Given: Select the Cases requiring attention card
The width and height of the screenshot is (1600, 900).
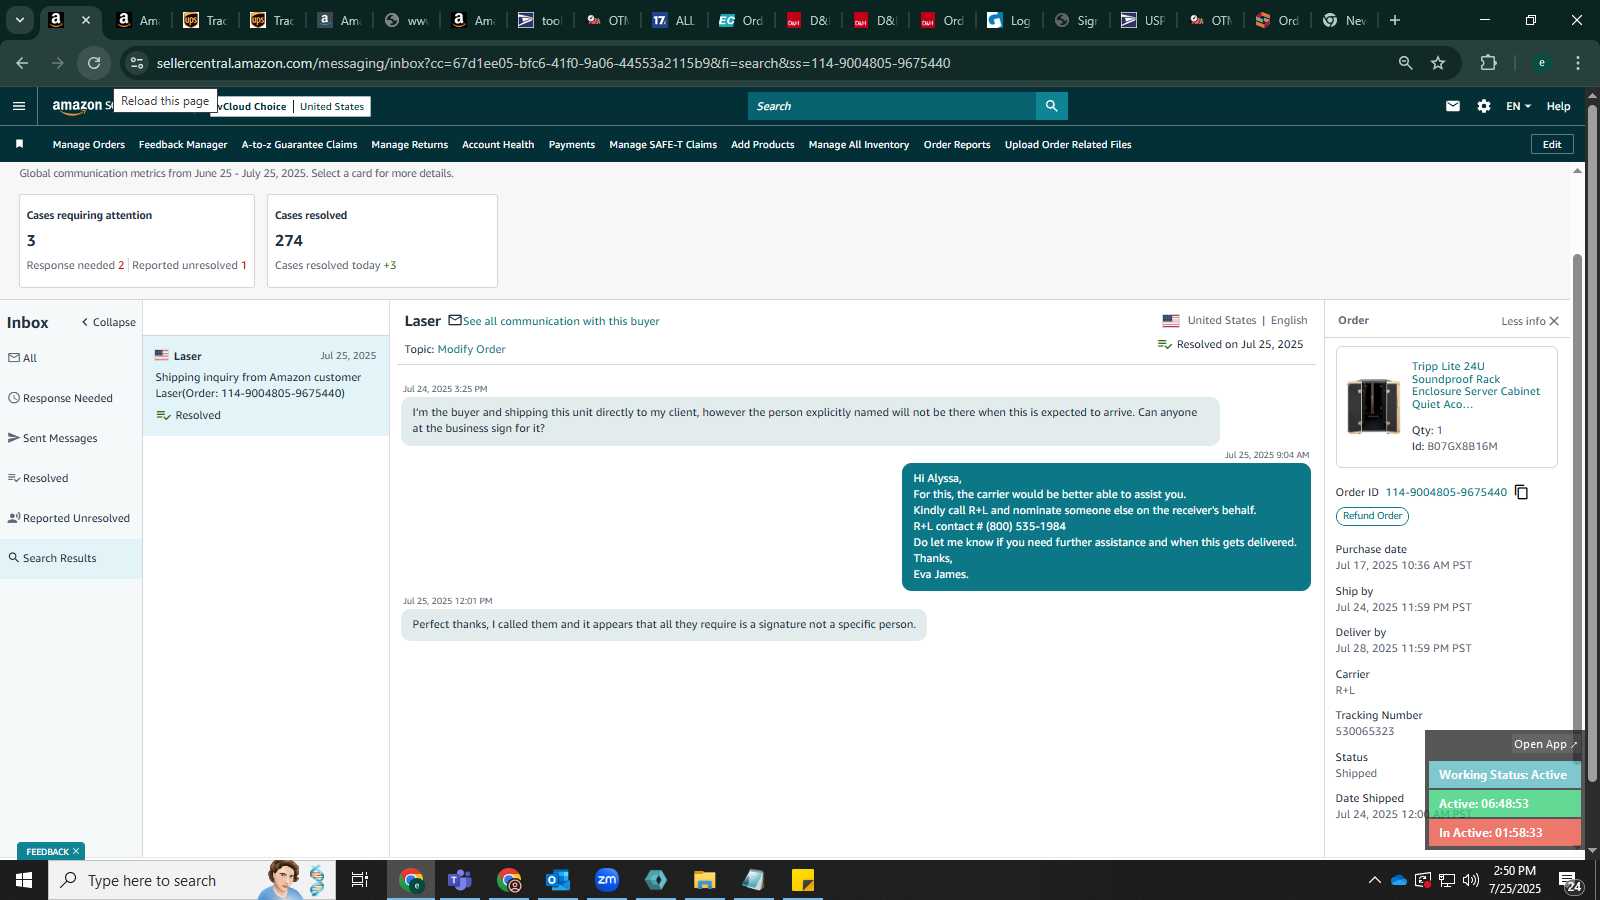Looking at the screenshot, I should (137, 241).
